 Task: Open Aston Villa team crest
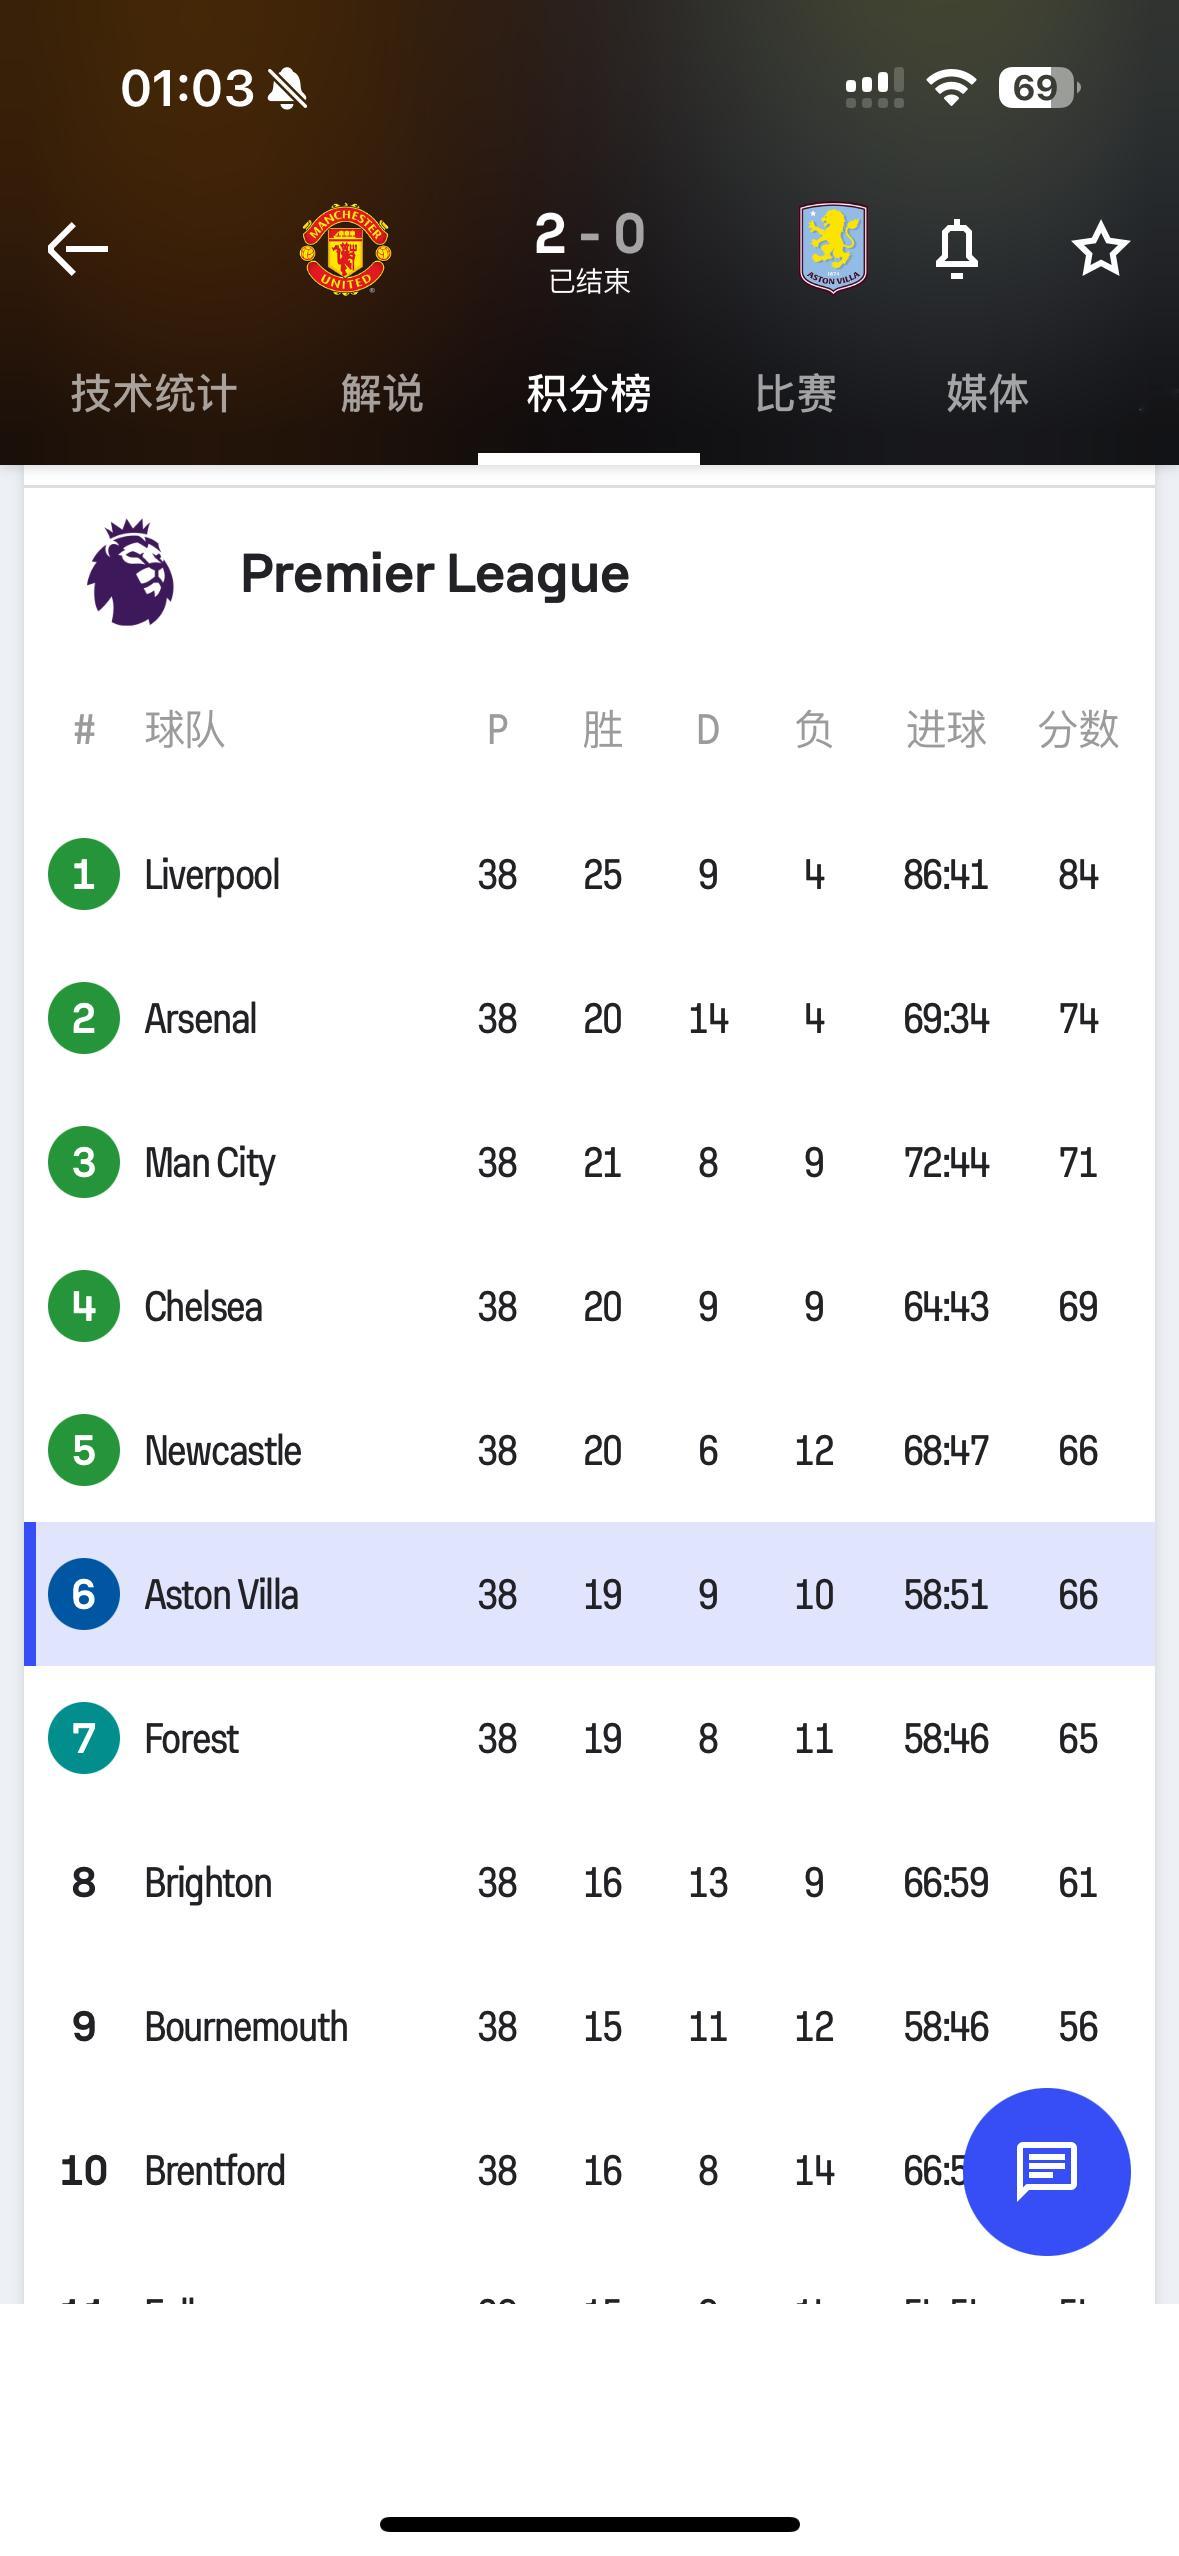coord(833,248)
